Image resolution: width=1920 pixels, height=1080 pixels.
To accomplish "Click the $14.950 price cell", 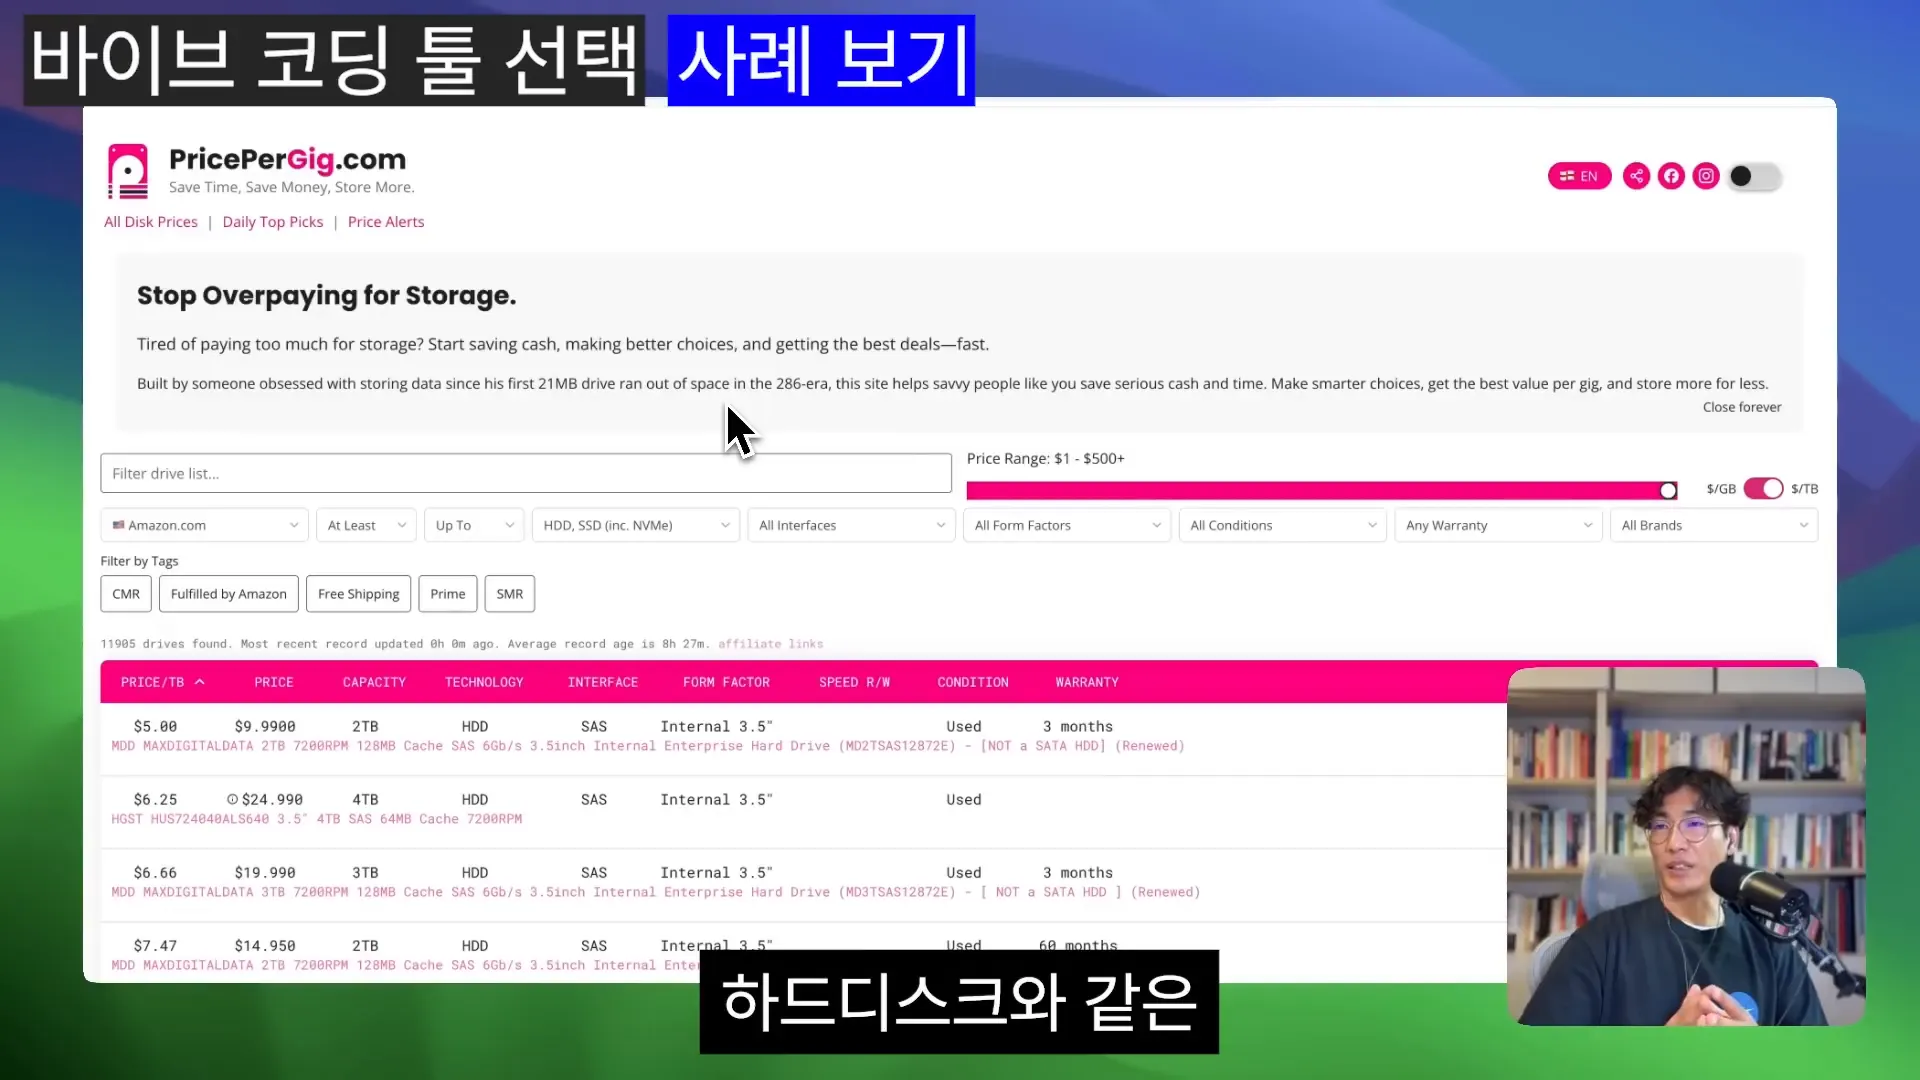I will [x=265, y=946].
